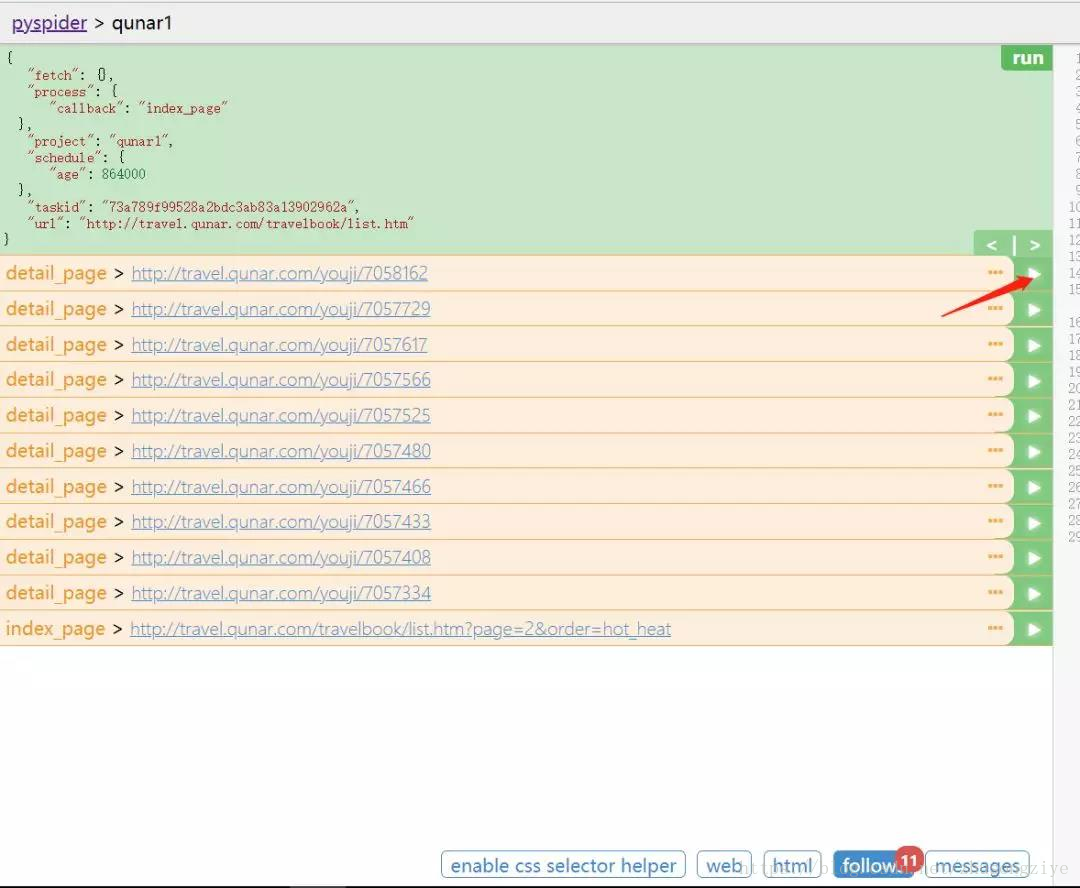This screenshot has height=888, width=1080.
Task: Go to previous task with < arrow
Action: pos(992,245)
